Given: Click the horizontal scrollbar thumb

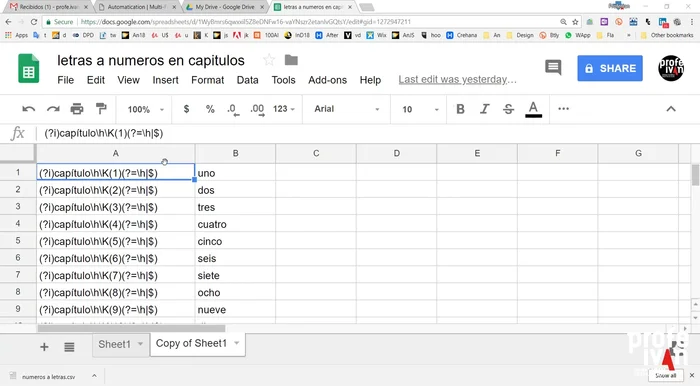Looking at the screenshot, I should [131, 329].
